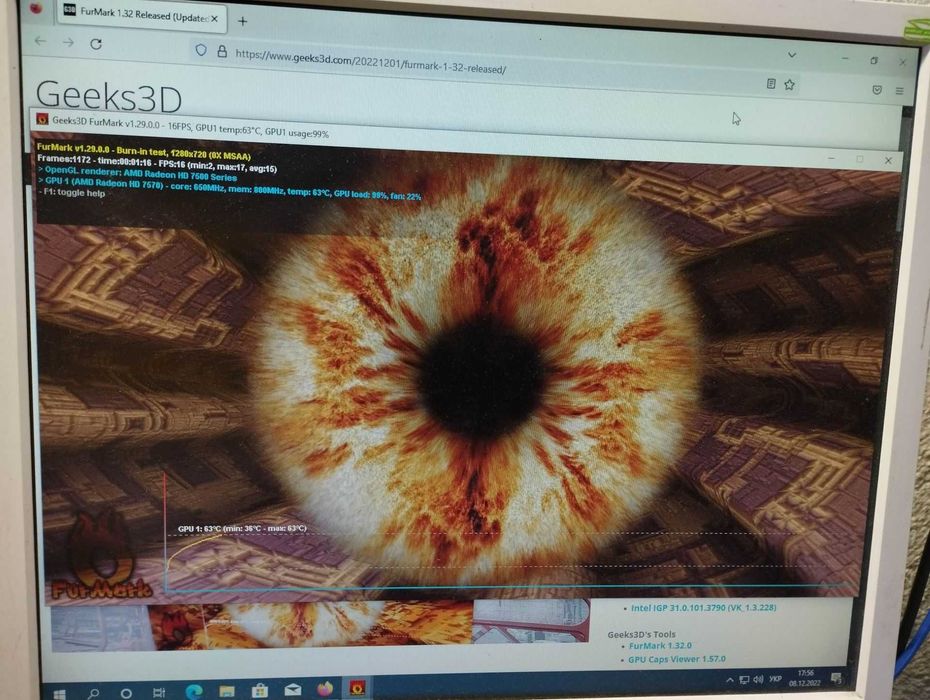This screenshot has width=930, height=700.
Task: Open the taskbar clock and calendar
Action: click(x=805, y=678)
